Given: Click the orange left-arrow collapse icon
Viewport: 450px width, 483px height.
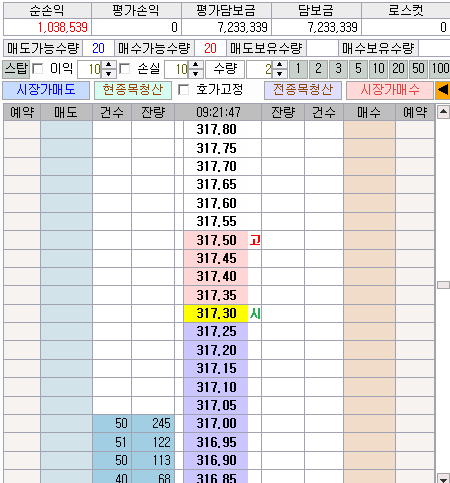Looking at the screenshot, I should (x=443, y=90).
